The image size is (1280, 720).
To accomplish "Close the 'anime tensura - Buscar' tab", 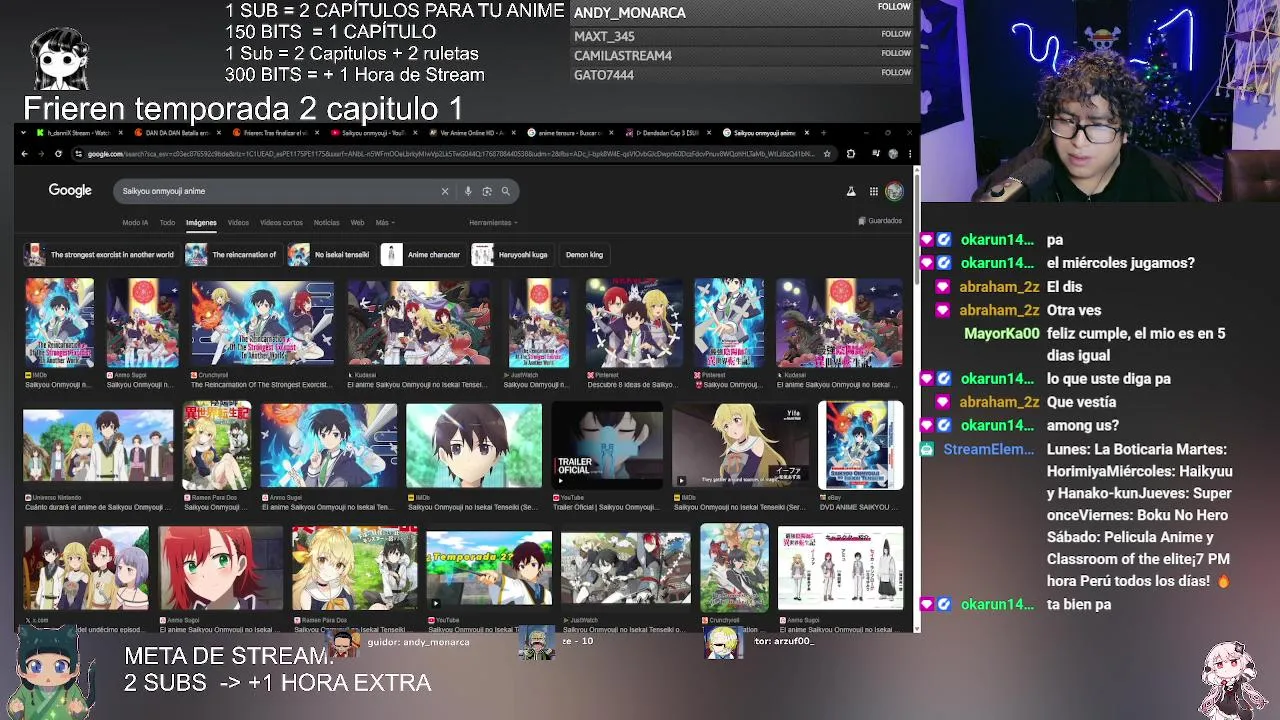I will point(610,133).
